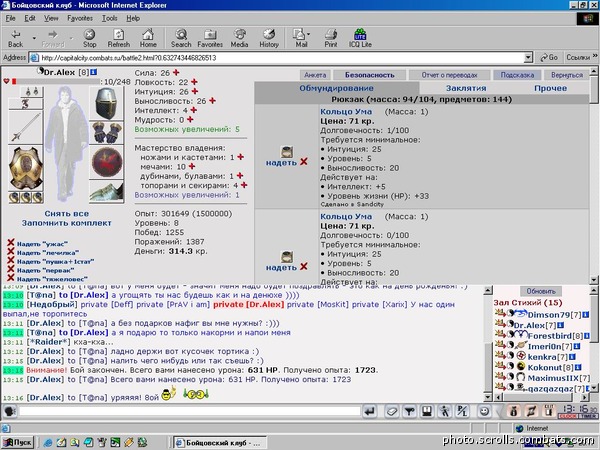This screenshot has width=600, height=450.
Task: Expand the address bar dropdown
Action: [528, 58]
